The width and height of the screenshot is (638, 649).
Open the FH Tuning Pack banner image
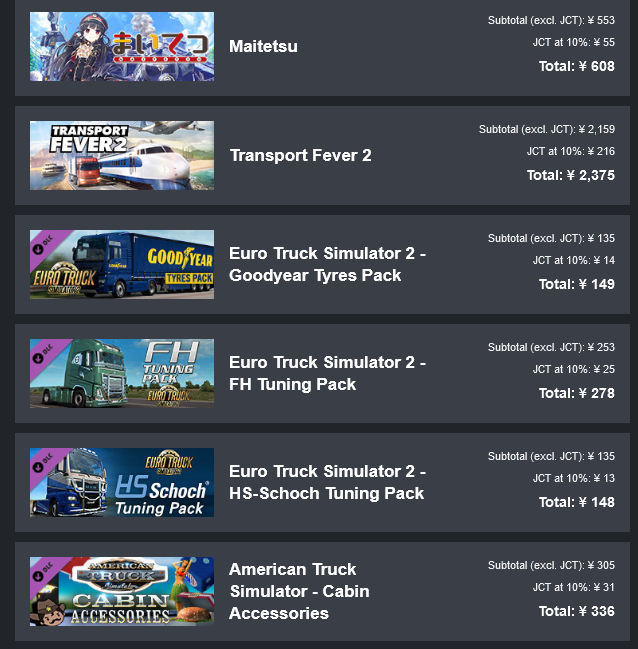pos(122,373)
